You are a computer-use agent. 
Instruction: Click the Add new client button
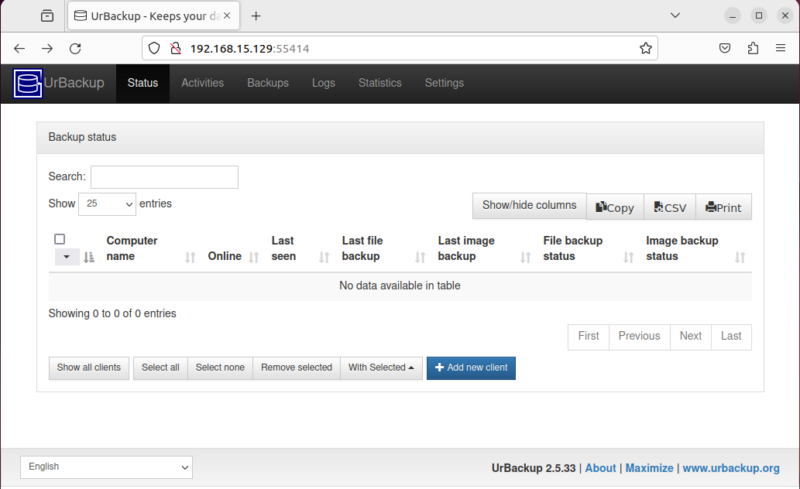471,368
